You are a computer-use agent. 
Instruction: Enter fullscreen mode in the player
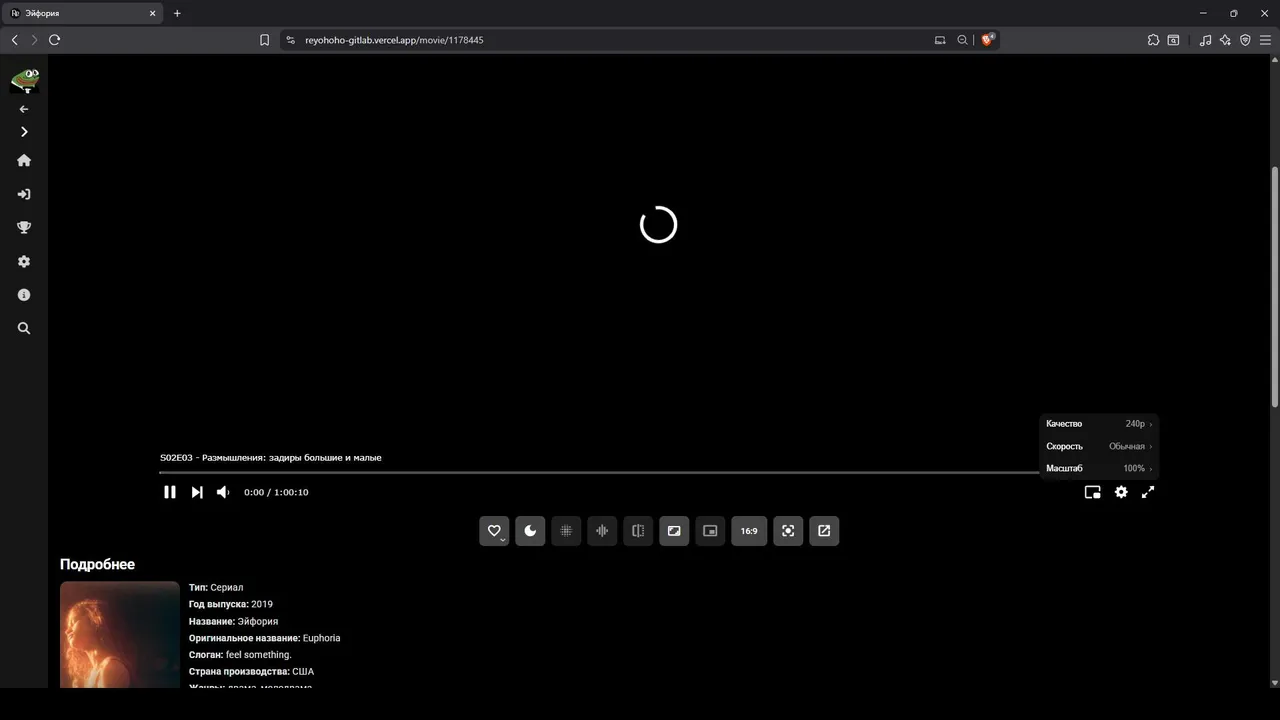pyautogui.click(x=1148, y=492)
